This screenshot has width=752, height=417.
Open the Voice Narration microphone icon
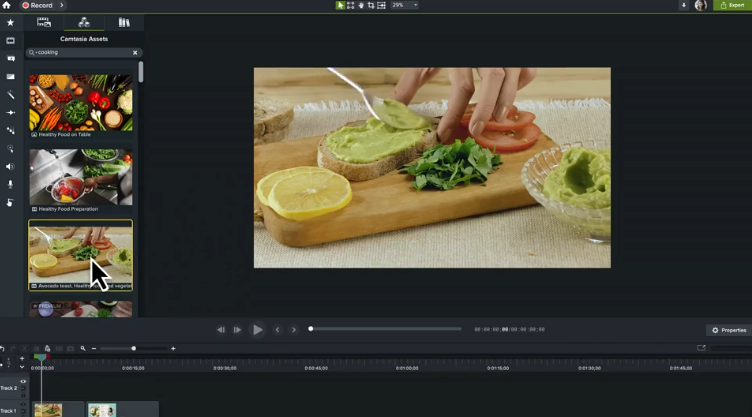point(10,185)
